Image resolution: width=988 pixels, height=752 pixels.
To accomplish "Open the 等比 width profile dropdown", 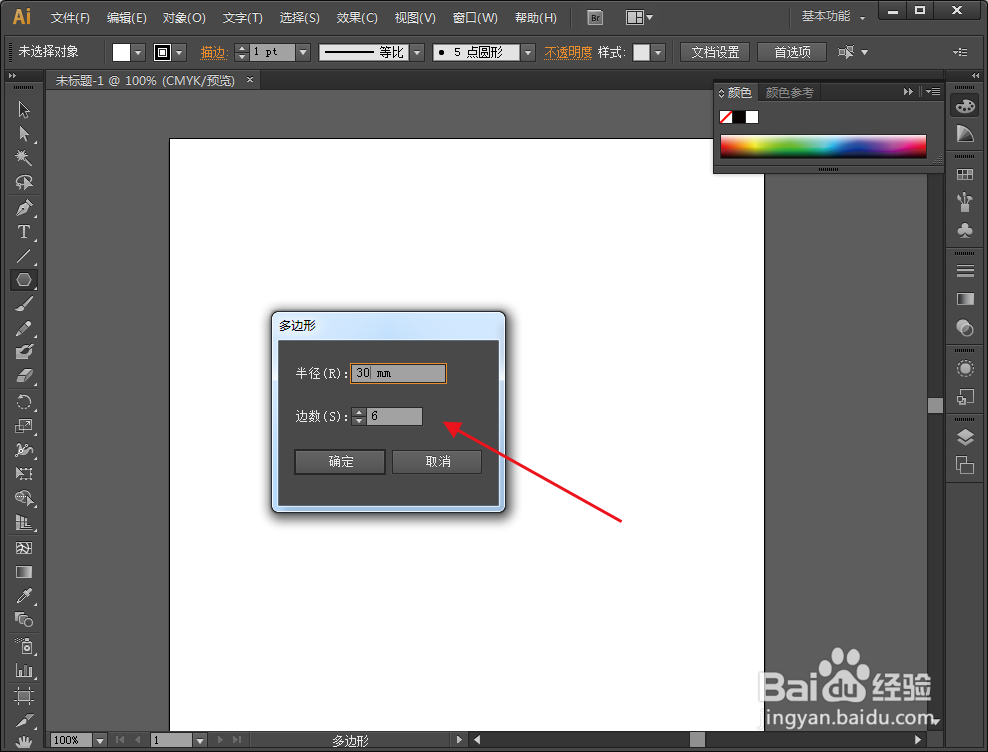I will (417, 52).
